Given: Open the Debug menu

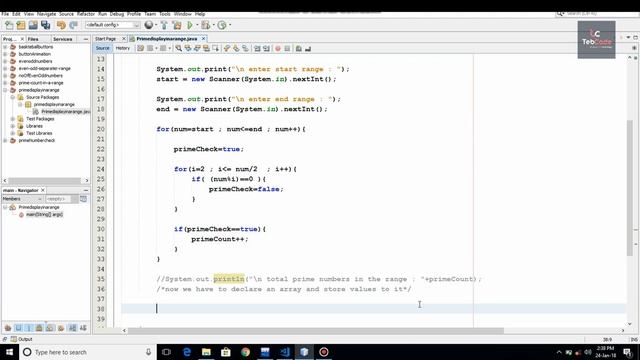Looking at the screenshot, I should [x=117, y=14].
